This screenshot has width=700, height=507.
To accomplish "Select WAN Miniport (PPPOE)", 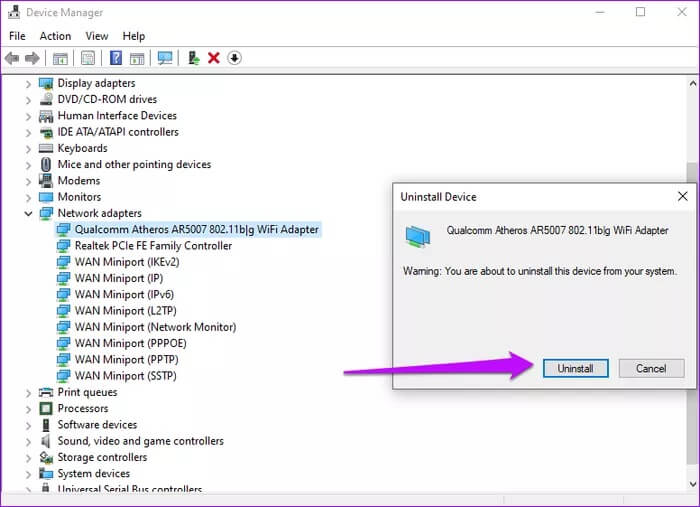I will pyautogui.click(x=130, y=343).
